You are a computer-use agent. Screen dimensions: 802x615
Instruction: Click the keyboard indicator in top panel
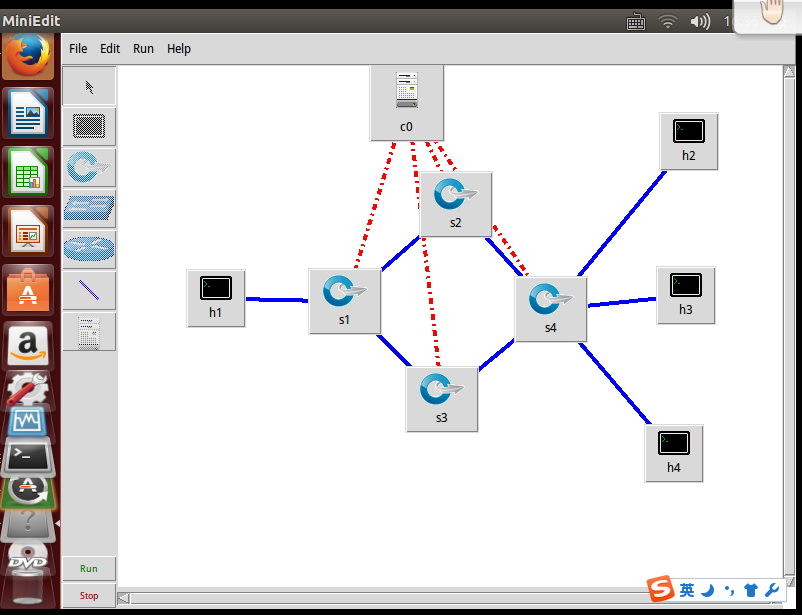pos(636,22)
